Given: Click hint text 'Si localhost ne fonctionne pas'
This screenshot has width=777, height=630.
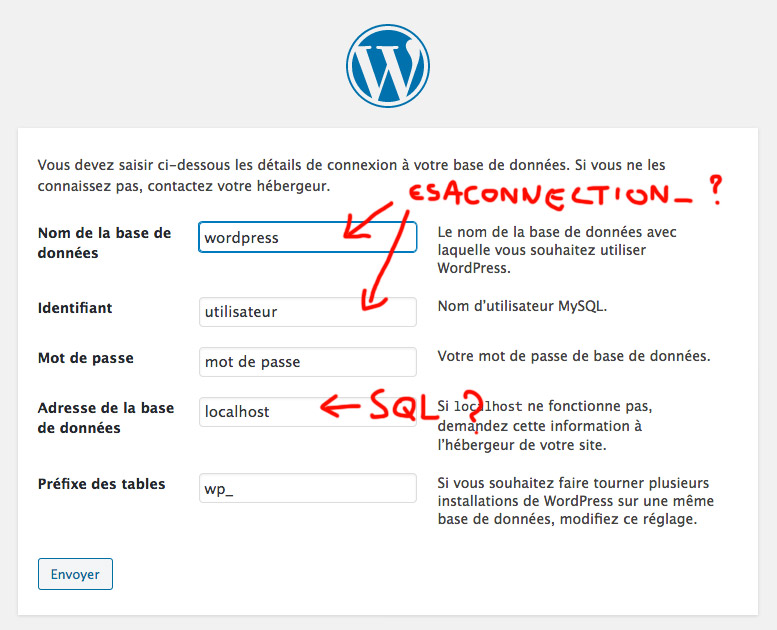Looking at the screenshot, I should click(545, 426).
